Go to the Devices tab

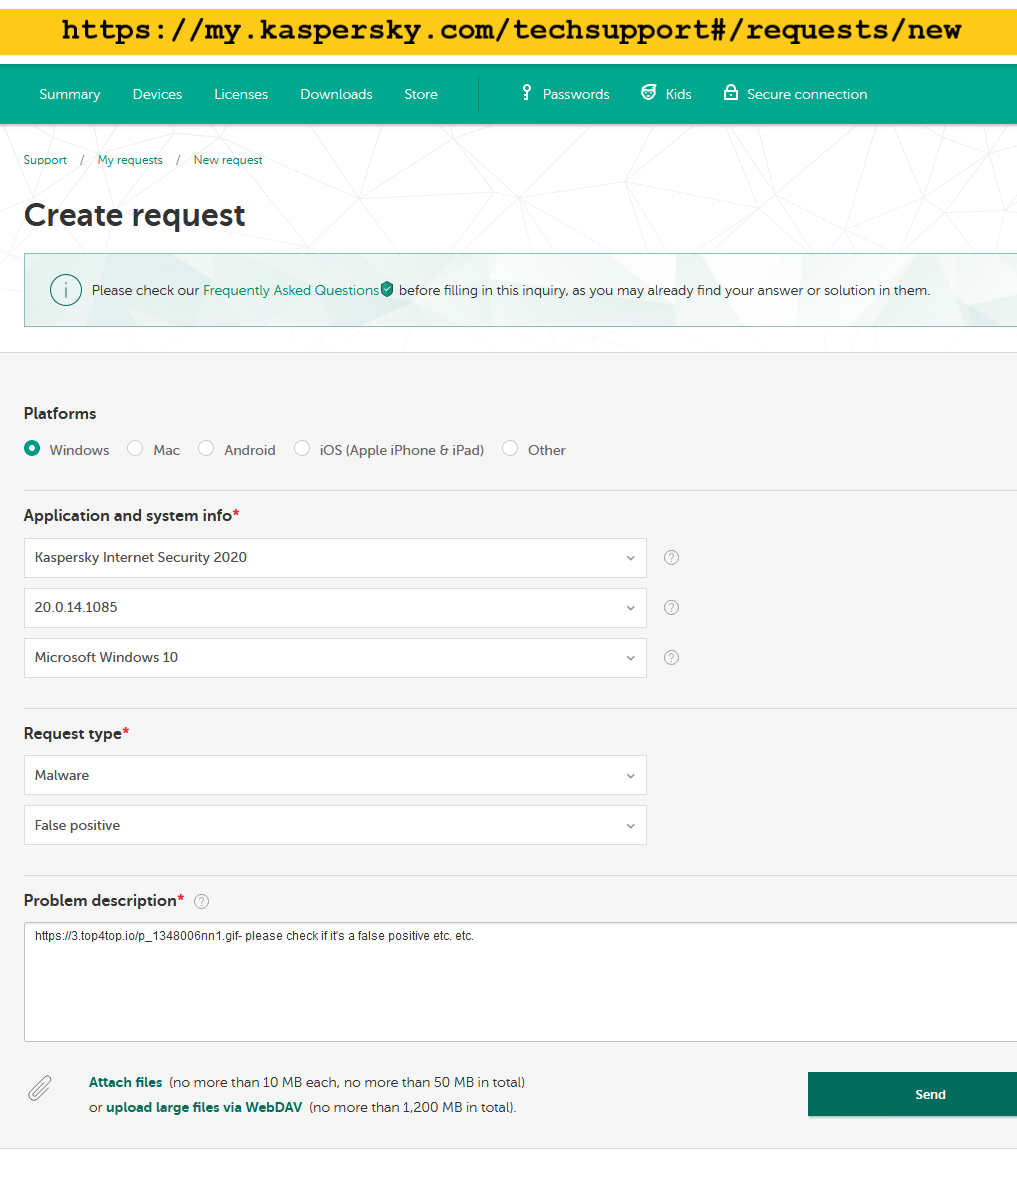pos(157,94)
